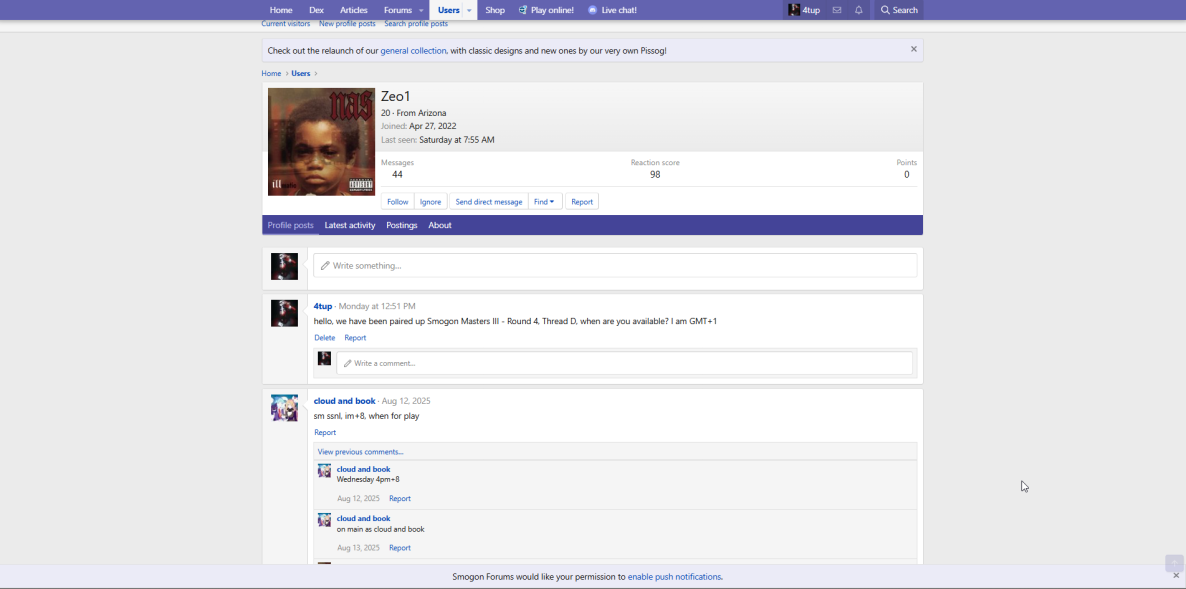Open the inbox envelope icon

tap(837, 10)
